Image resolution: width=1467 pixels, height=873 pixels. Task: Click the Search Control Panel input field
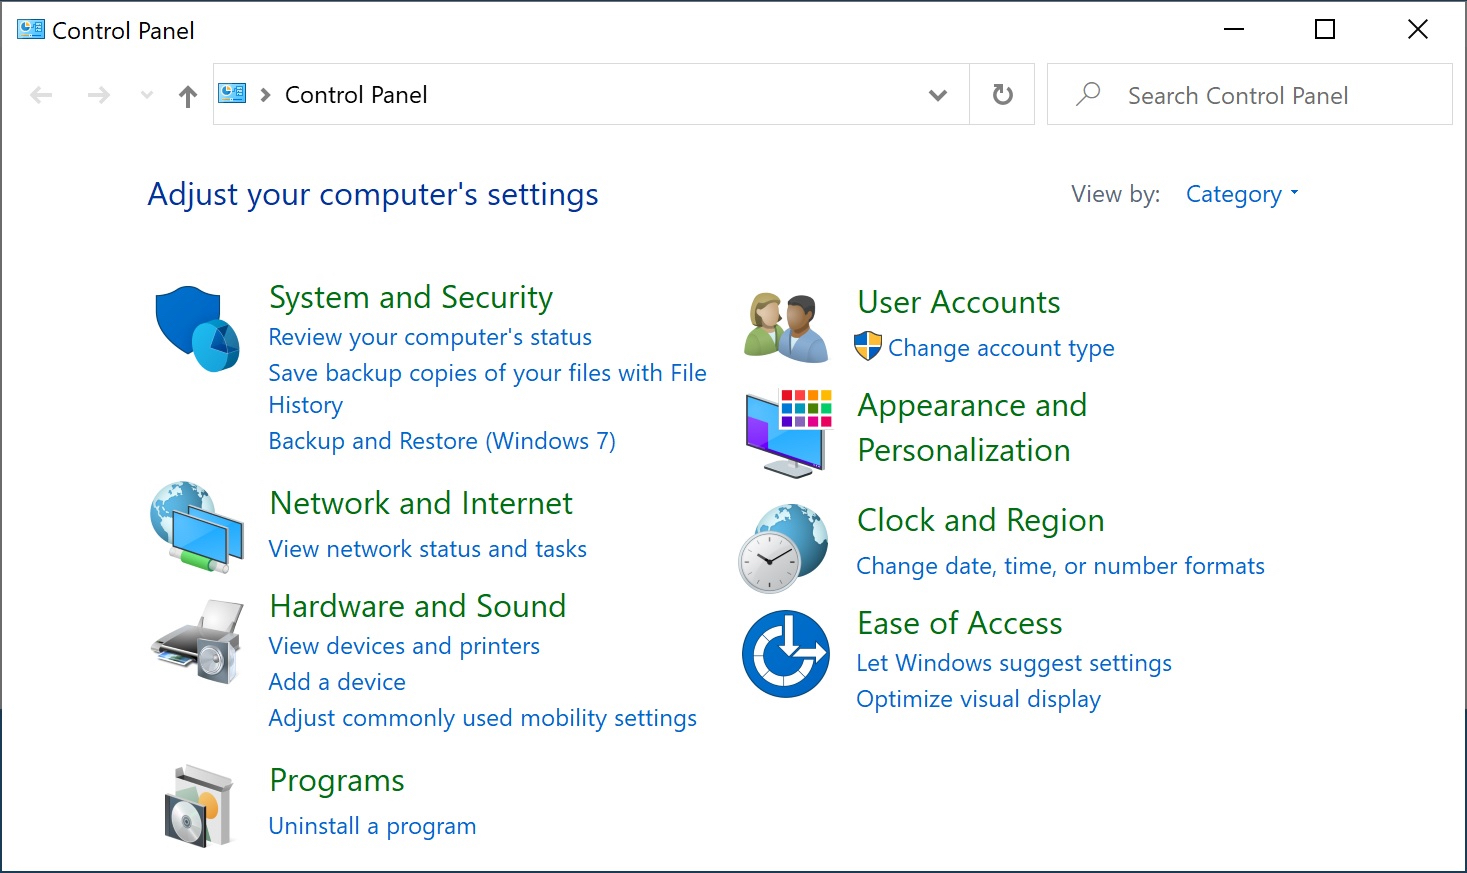click(1240, 94)
